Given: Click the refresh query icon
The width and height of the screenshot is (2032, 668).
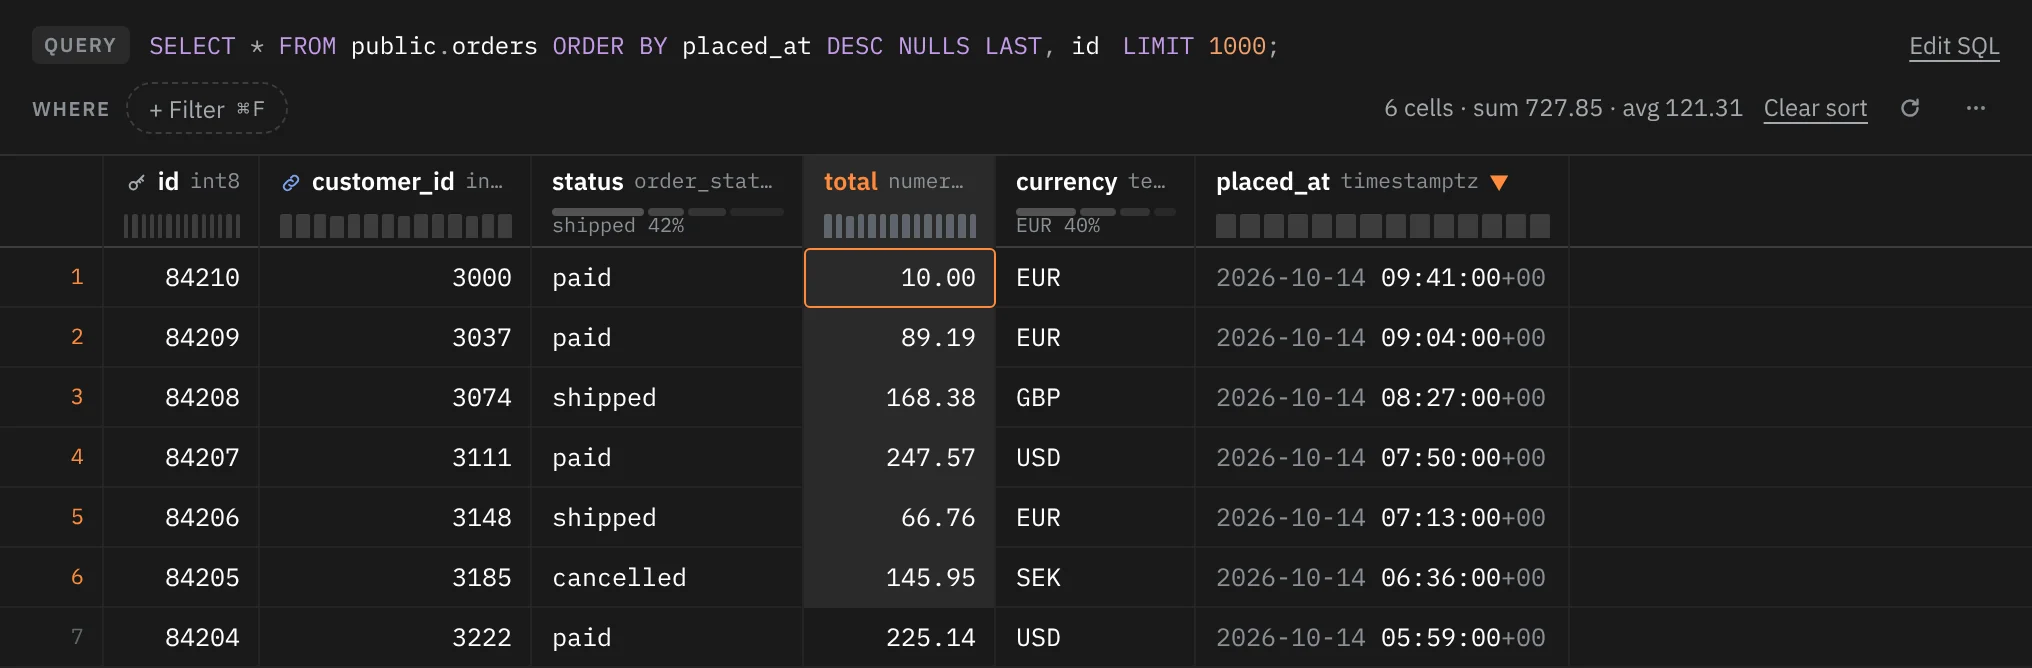Looking at the screenshot, I should 1910,108.
